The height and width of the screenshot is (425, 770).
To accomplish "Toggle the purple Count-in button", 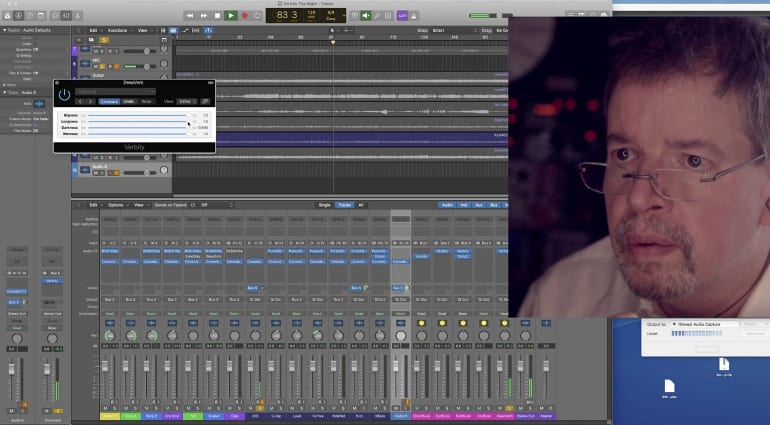I will point(402,16).
